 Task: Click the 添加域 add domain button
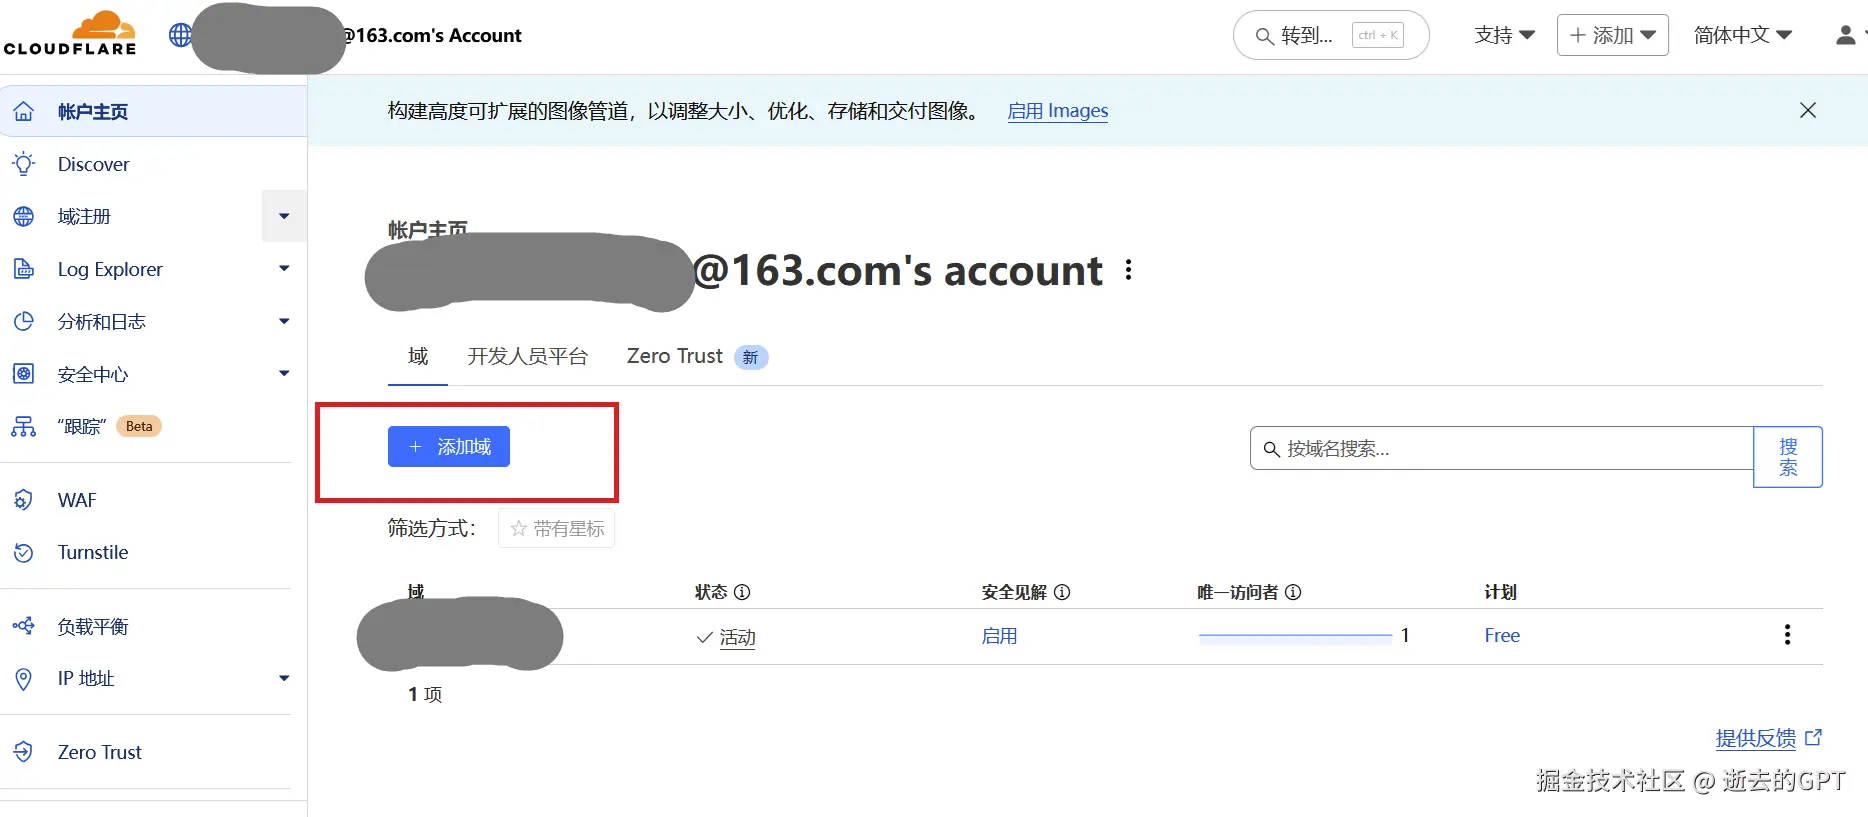[x=449, y=447]
